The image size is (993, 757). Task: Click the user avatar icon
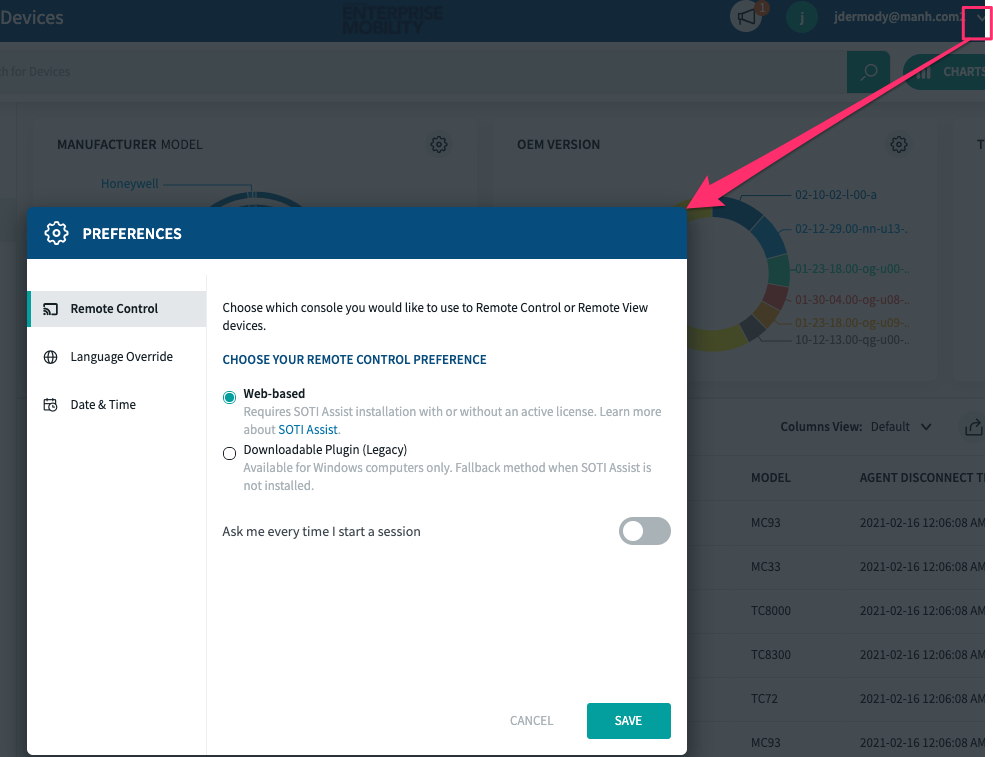[x=801, y=17]
